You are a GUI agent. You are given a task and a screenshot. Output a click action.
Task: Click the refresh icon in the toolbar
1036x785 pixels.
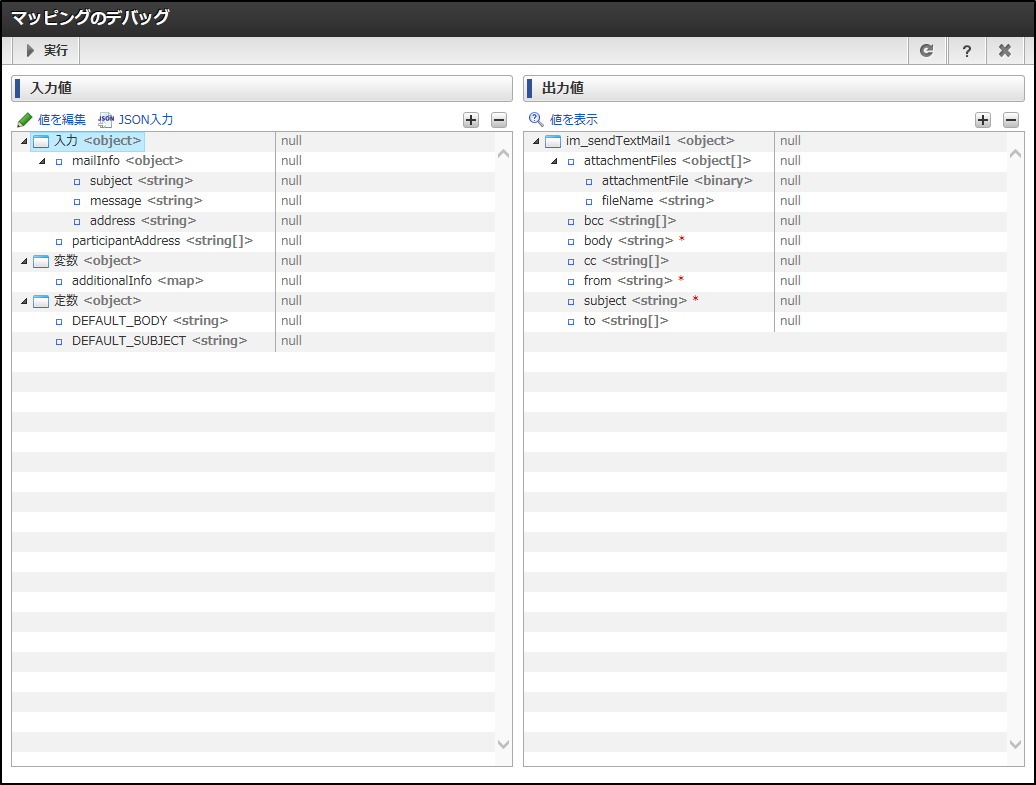(x=927, y=51)
